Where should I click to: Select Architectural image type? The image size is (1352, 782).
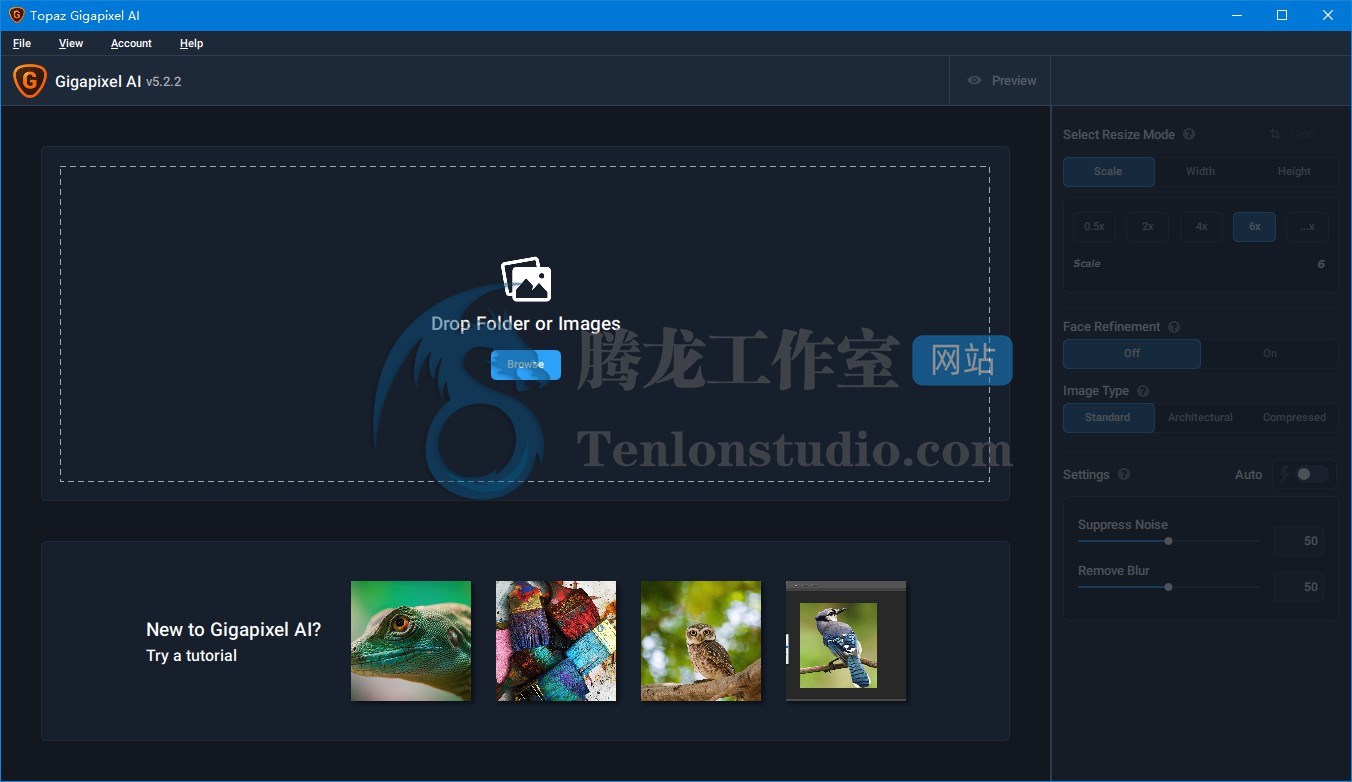[x=1200, y=417]
